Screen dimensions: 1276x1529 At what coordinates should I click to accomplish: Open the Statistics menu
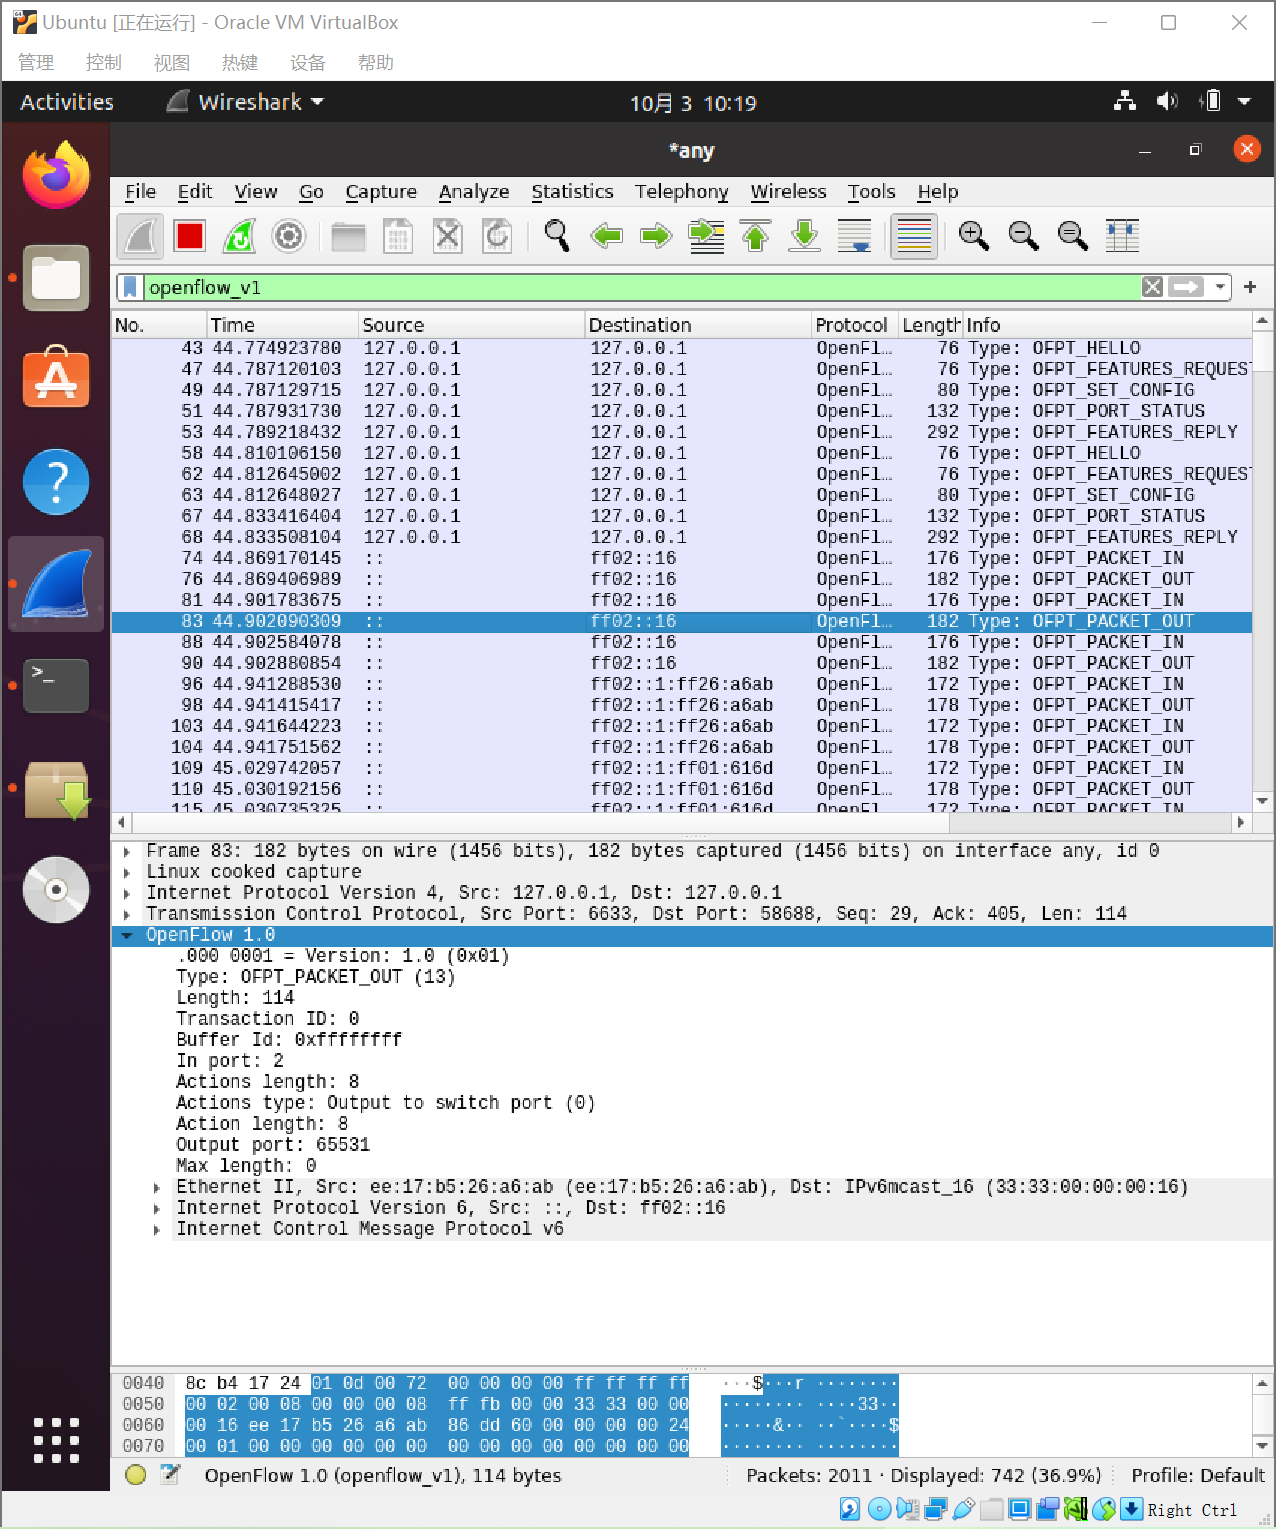[x=572, y=191]
